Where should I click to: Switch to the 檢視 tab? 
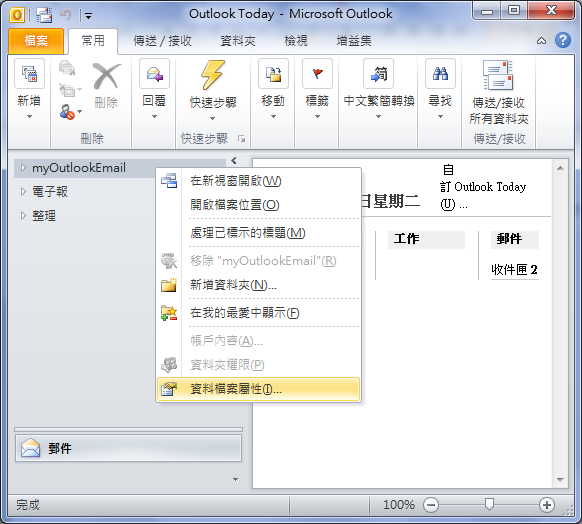tap(296, 41)
